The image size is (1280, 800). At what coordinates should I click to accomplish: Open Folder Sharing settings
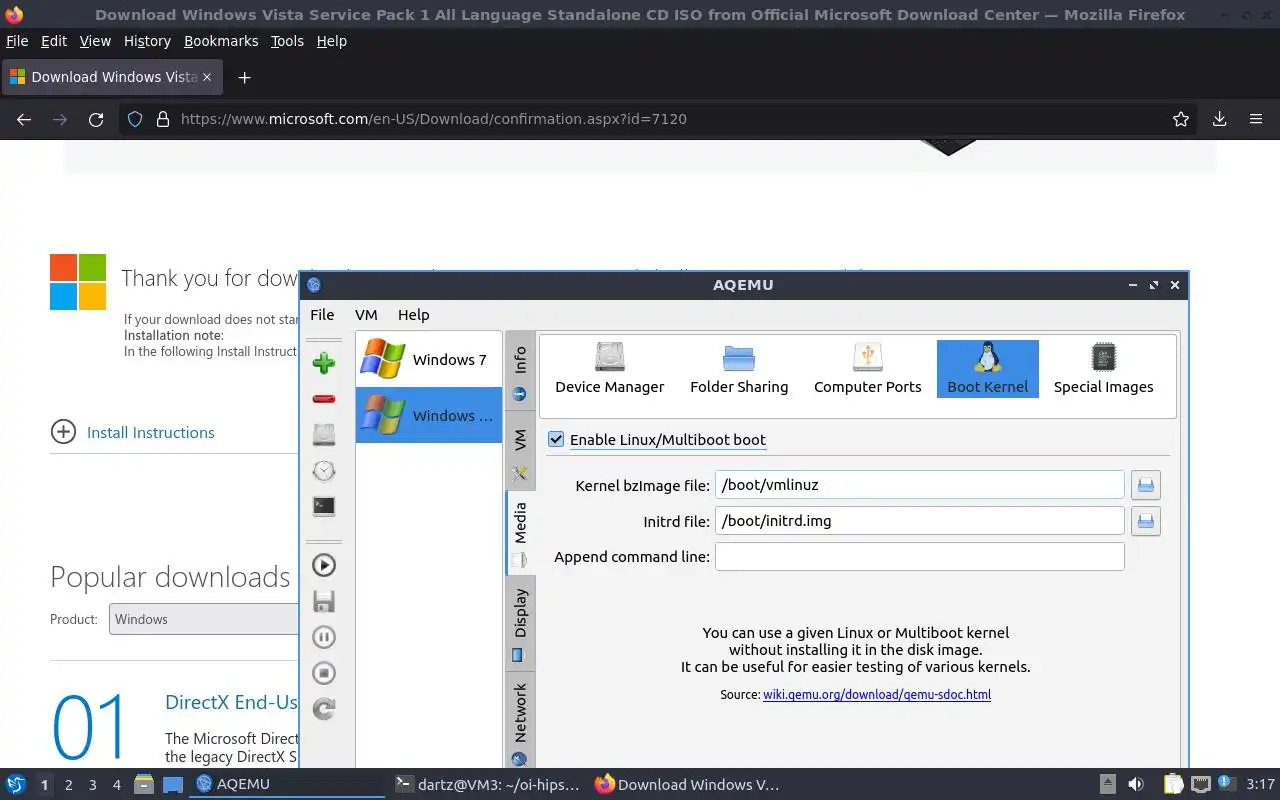pos(739,369)
